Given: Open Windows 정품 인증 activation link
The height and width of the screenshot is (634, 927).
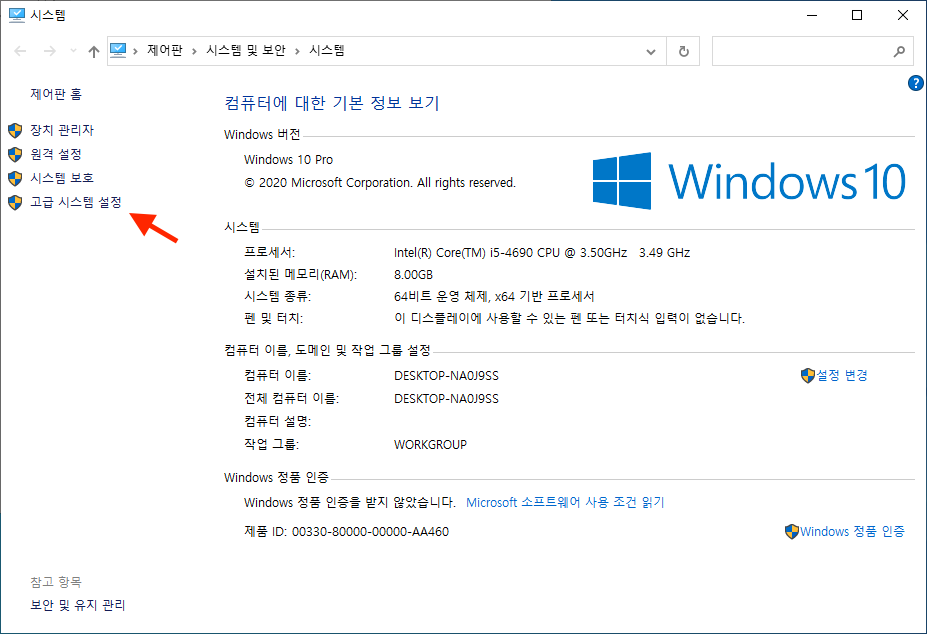Looking at the screenshot, I should coord(853,532).
